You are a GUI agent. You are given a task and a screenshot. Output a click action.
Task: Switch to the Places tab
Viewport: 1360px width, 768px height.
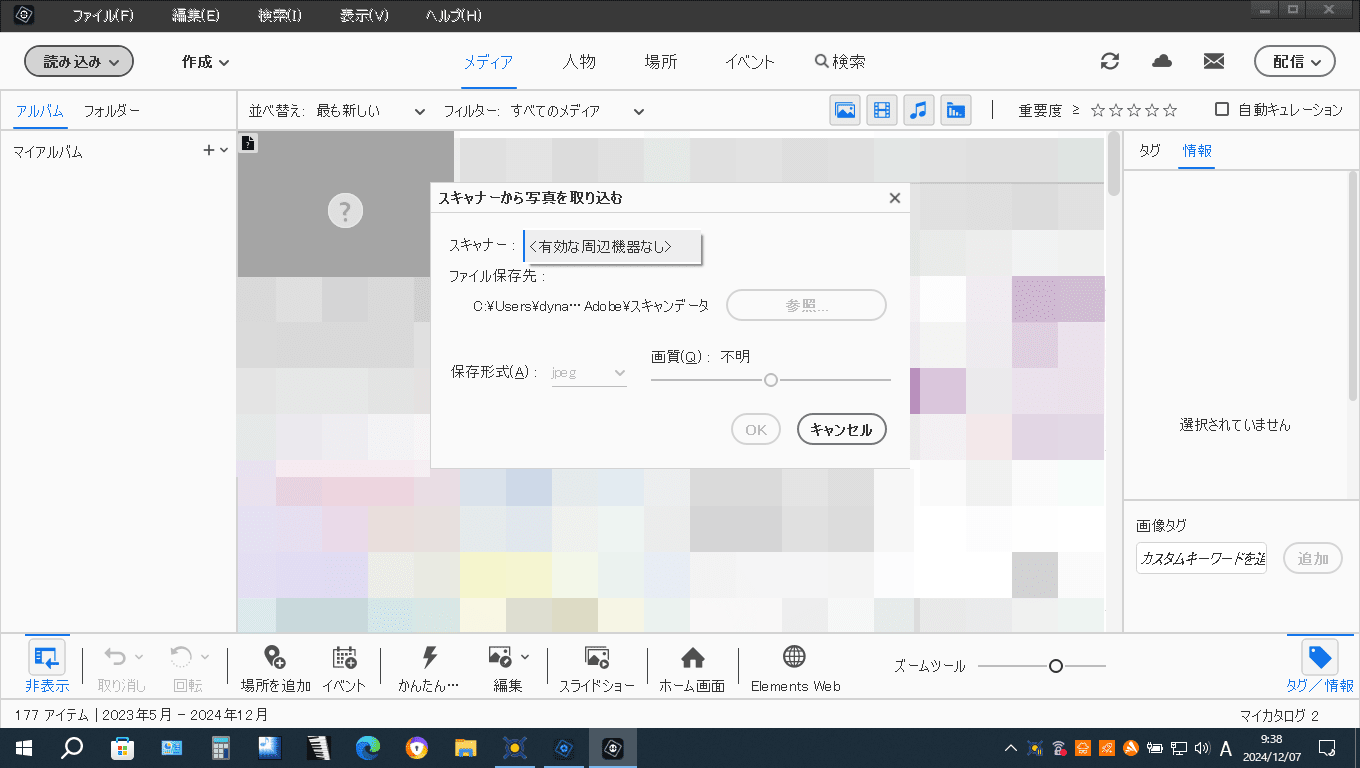tap(661, 61)
